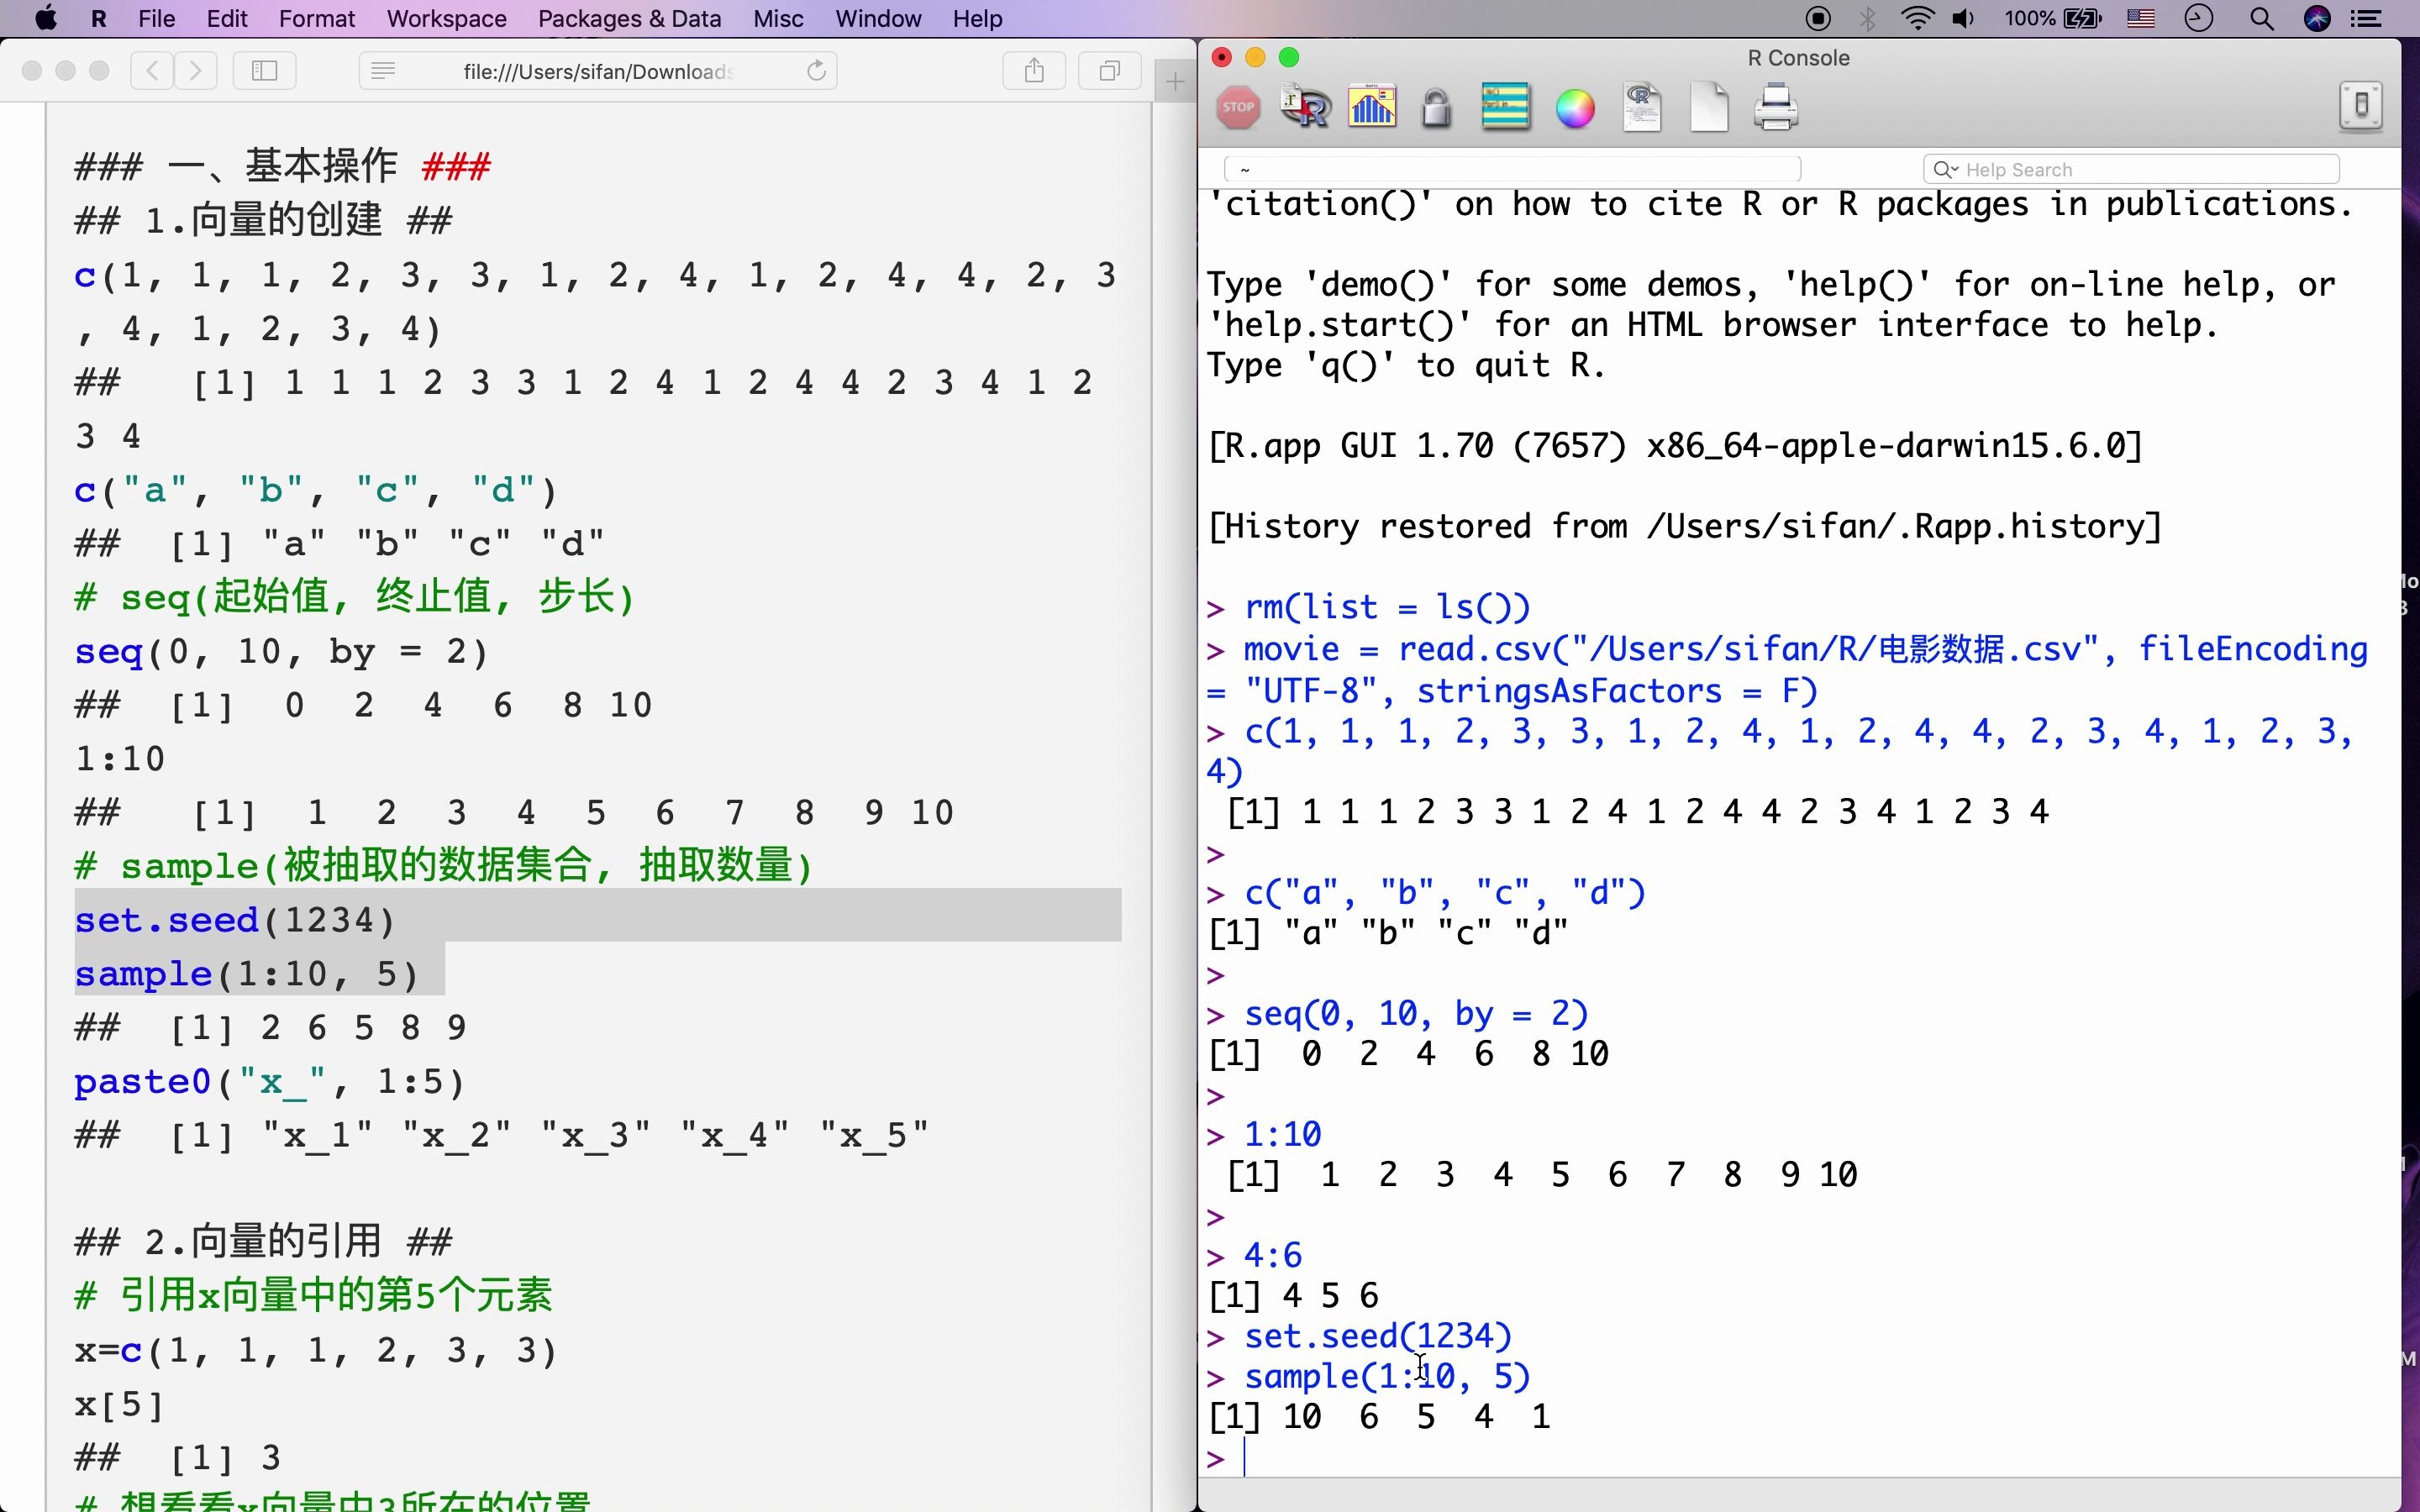Open the browser reader view icon
This screenshot has height=1512, width=2420.
[x=383, y=71]
